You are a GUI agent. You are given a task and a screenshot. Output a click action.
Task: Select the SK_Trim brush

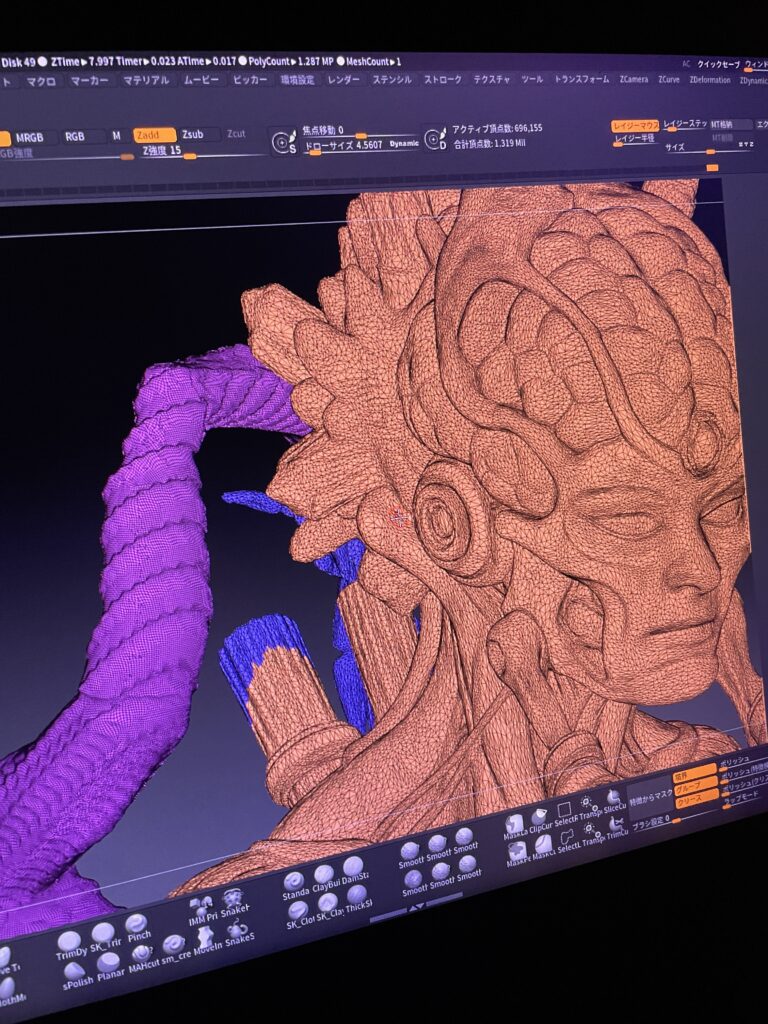click(104, 938)
